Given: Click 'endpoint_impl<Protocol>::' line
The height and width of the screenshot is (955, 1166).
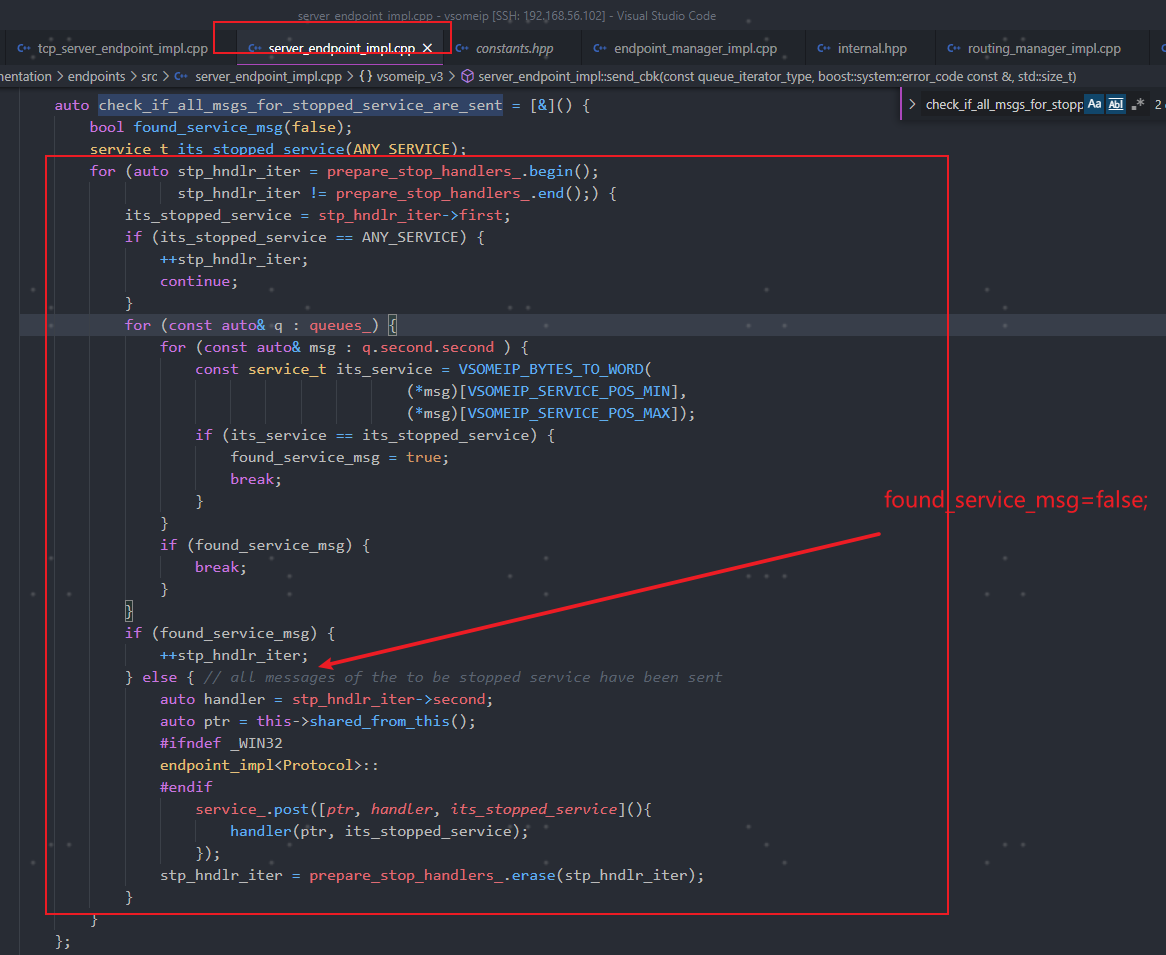Looking at the screenshot, I should [x=269, y=765].
